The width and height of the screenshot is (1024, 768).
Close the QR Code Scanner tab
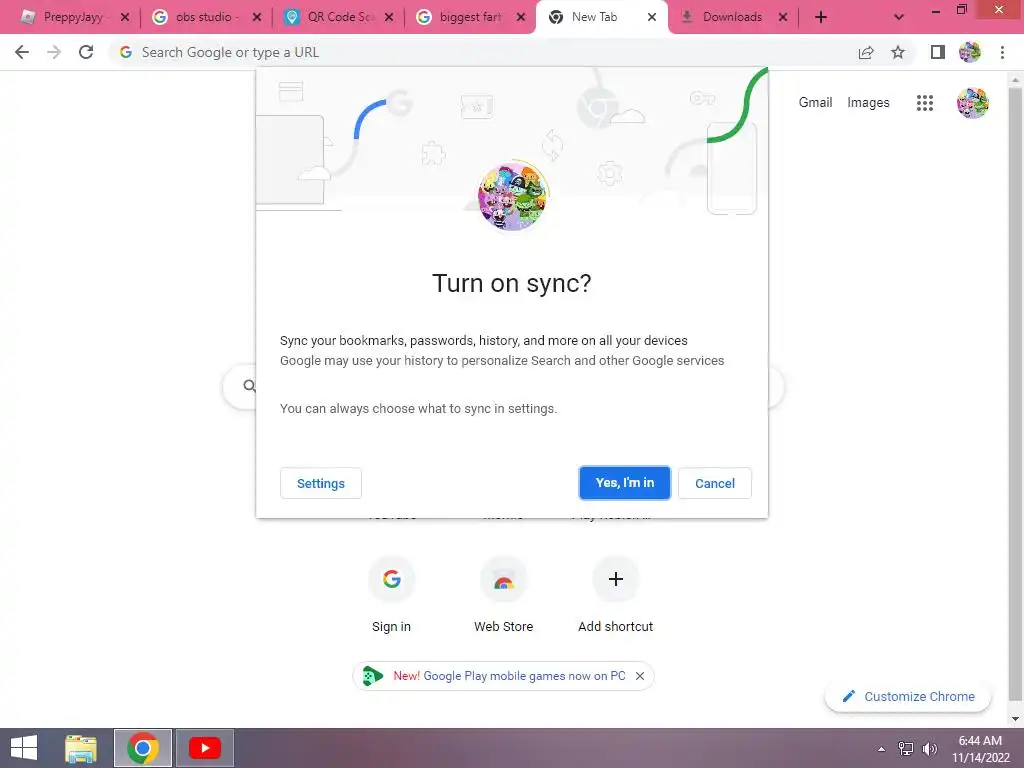pyautogui.click(x=389, y=17)
